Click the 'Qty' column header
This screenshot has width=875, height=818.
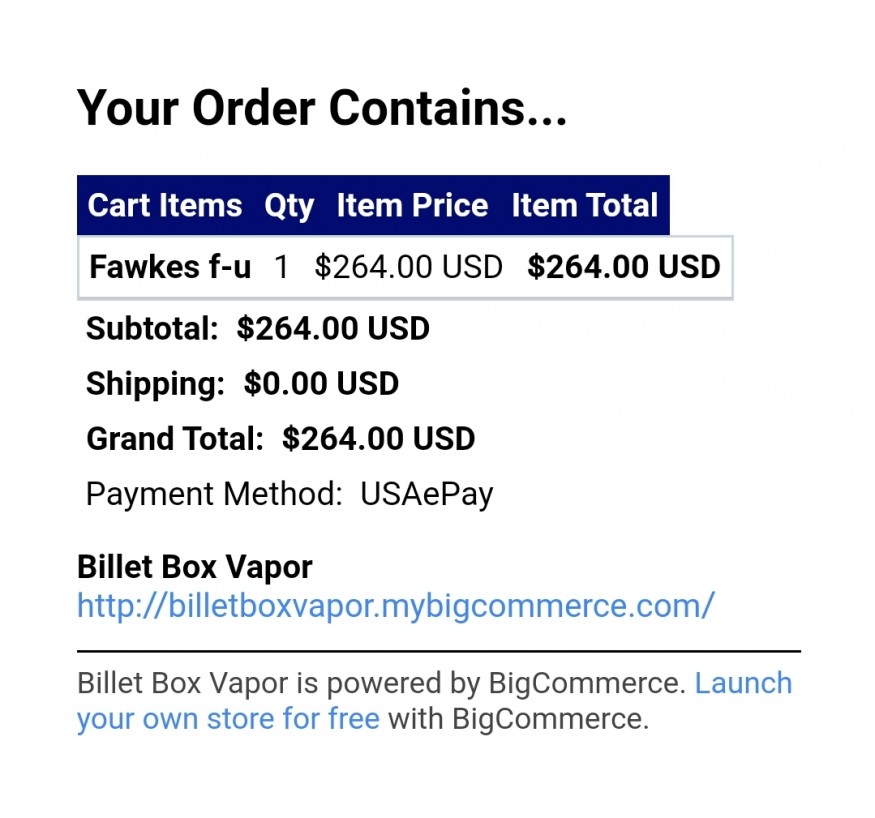(289, 206)
